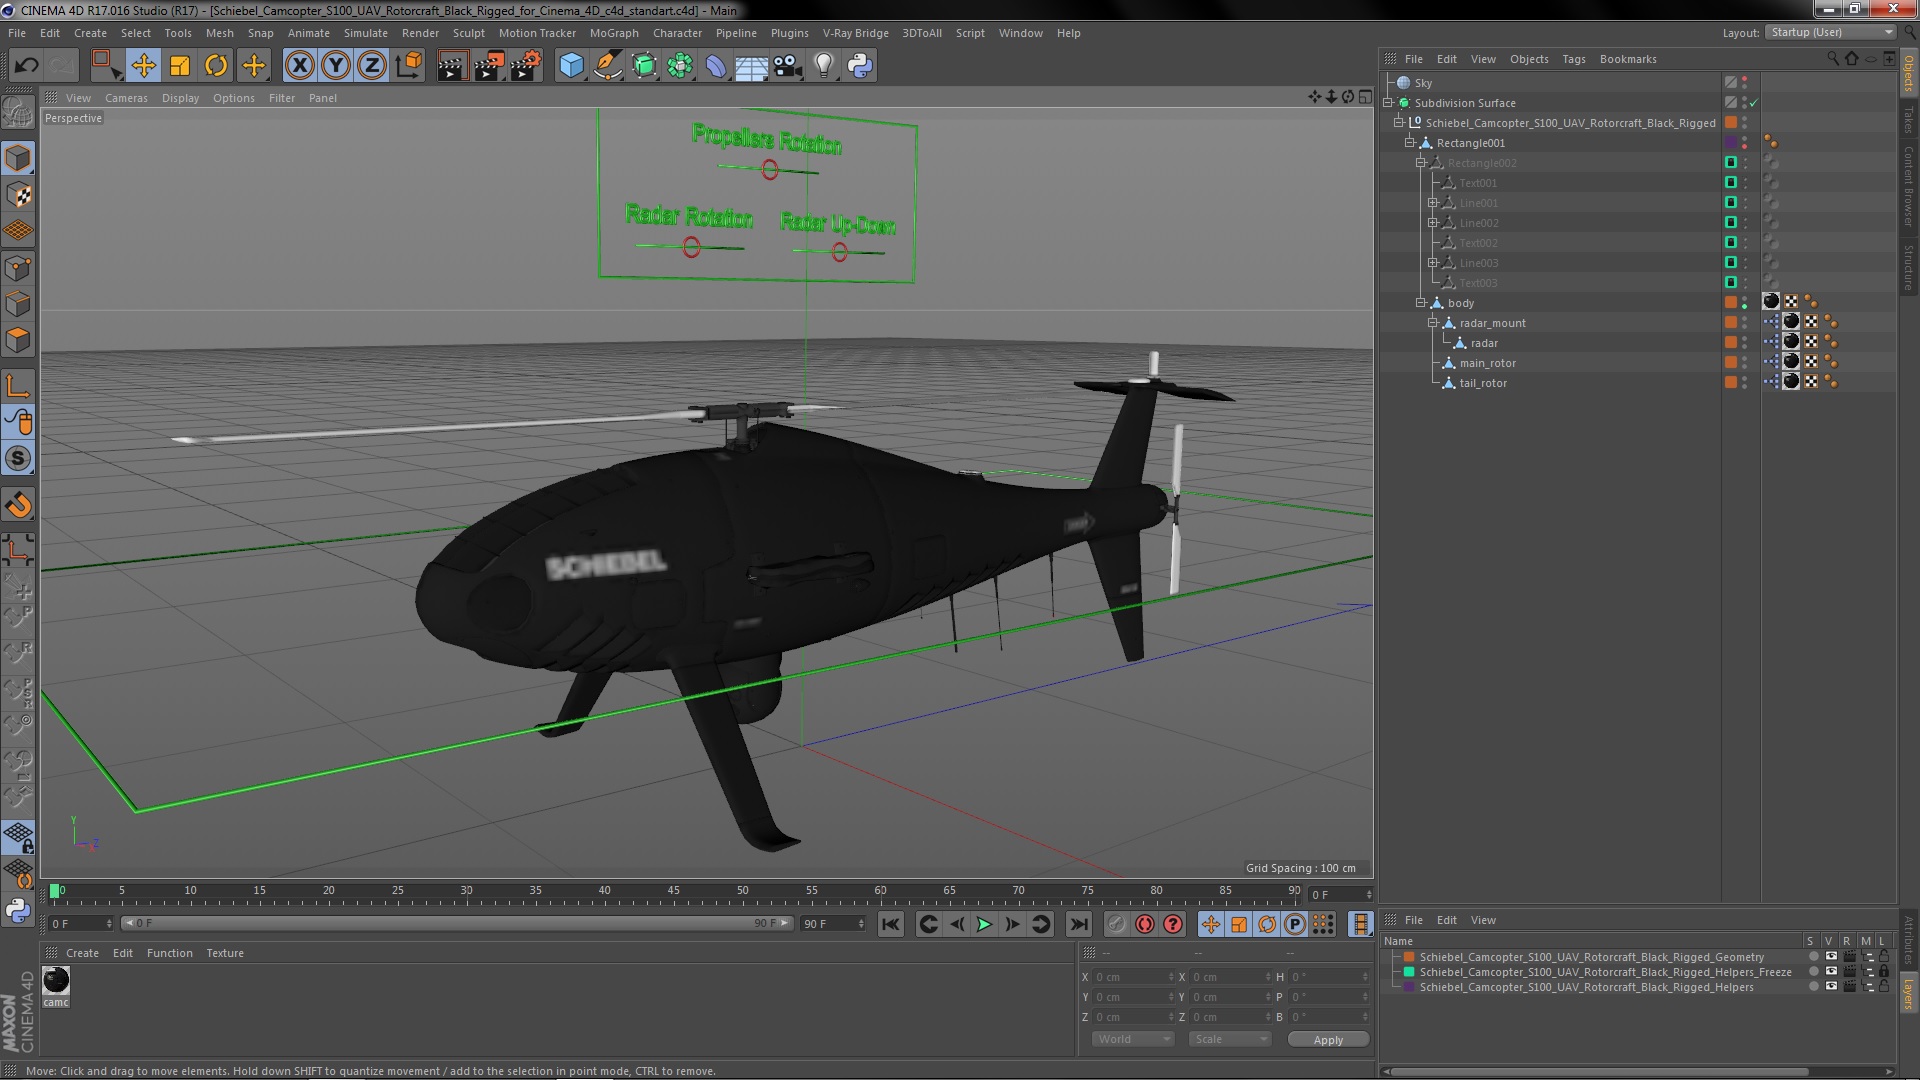The image size is (1920, 1080).
Task: Select the Rotate tool
Action: 216,66
